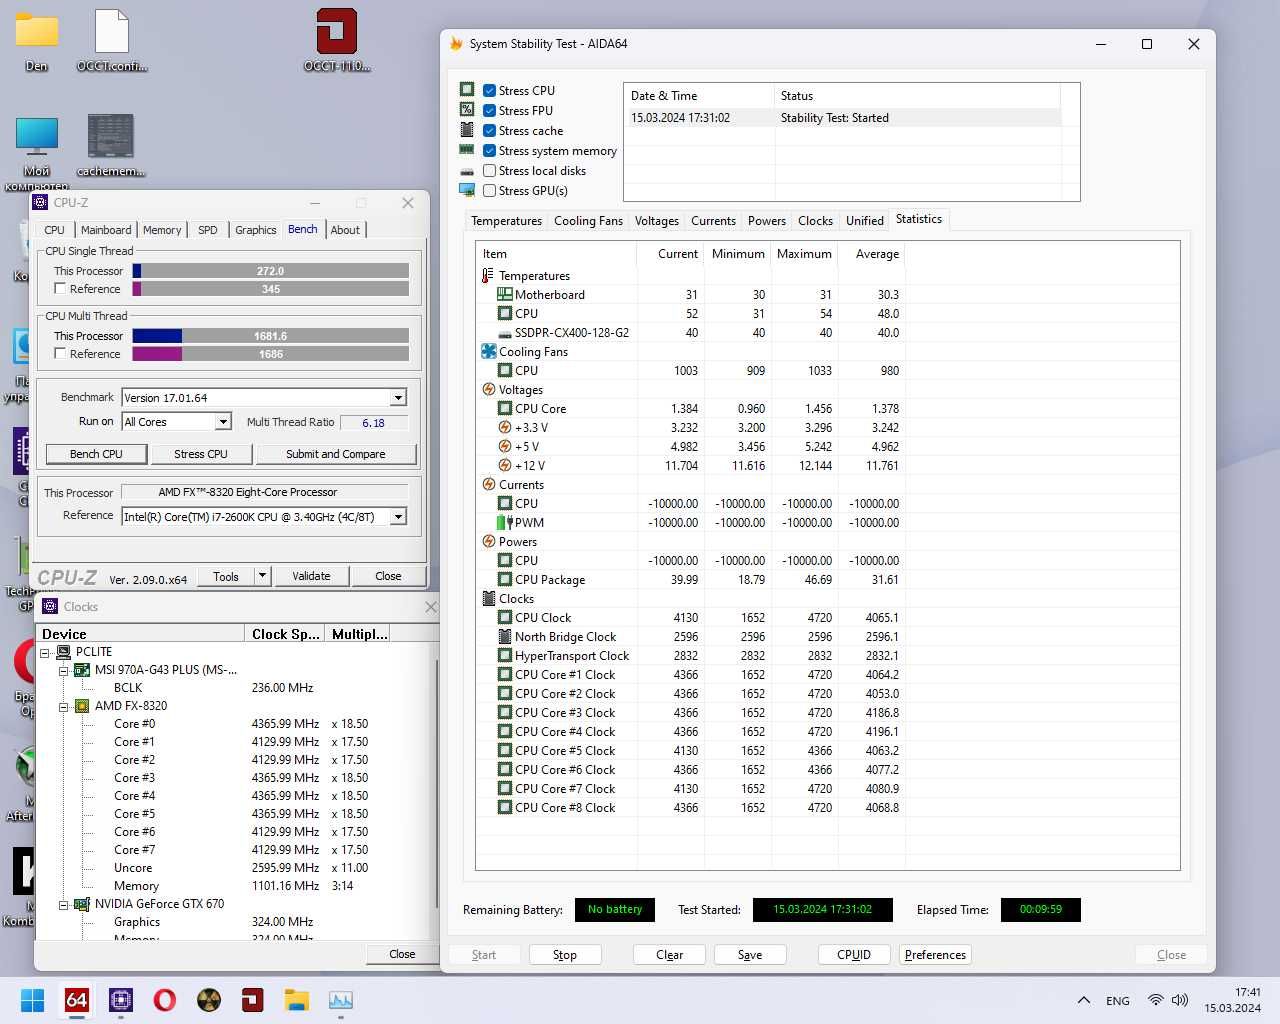Switch to the Cooling Fans tab

(x=588, y=221)
